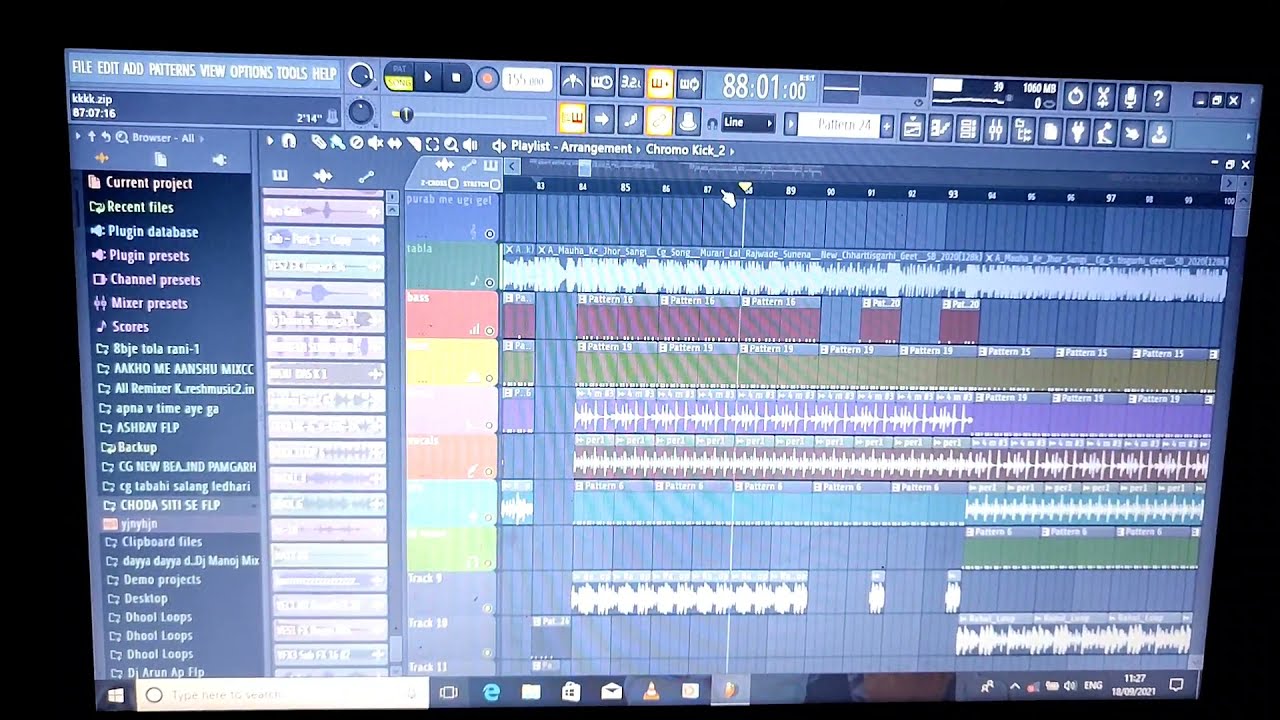Screen dimensions: 1280x720
Task: Click the Stop button
Action: click(456, 78)
